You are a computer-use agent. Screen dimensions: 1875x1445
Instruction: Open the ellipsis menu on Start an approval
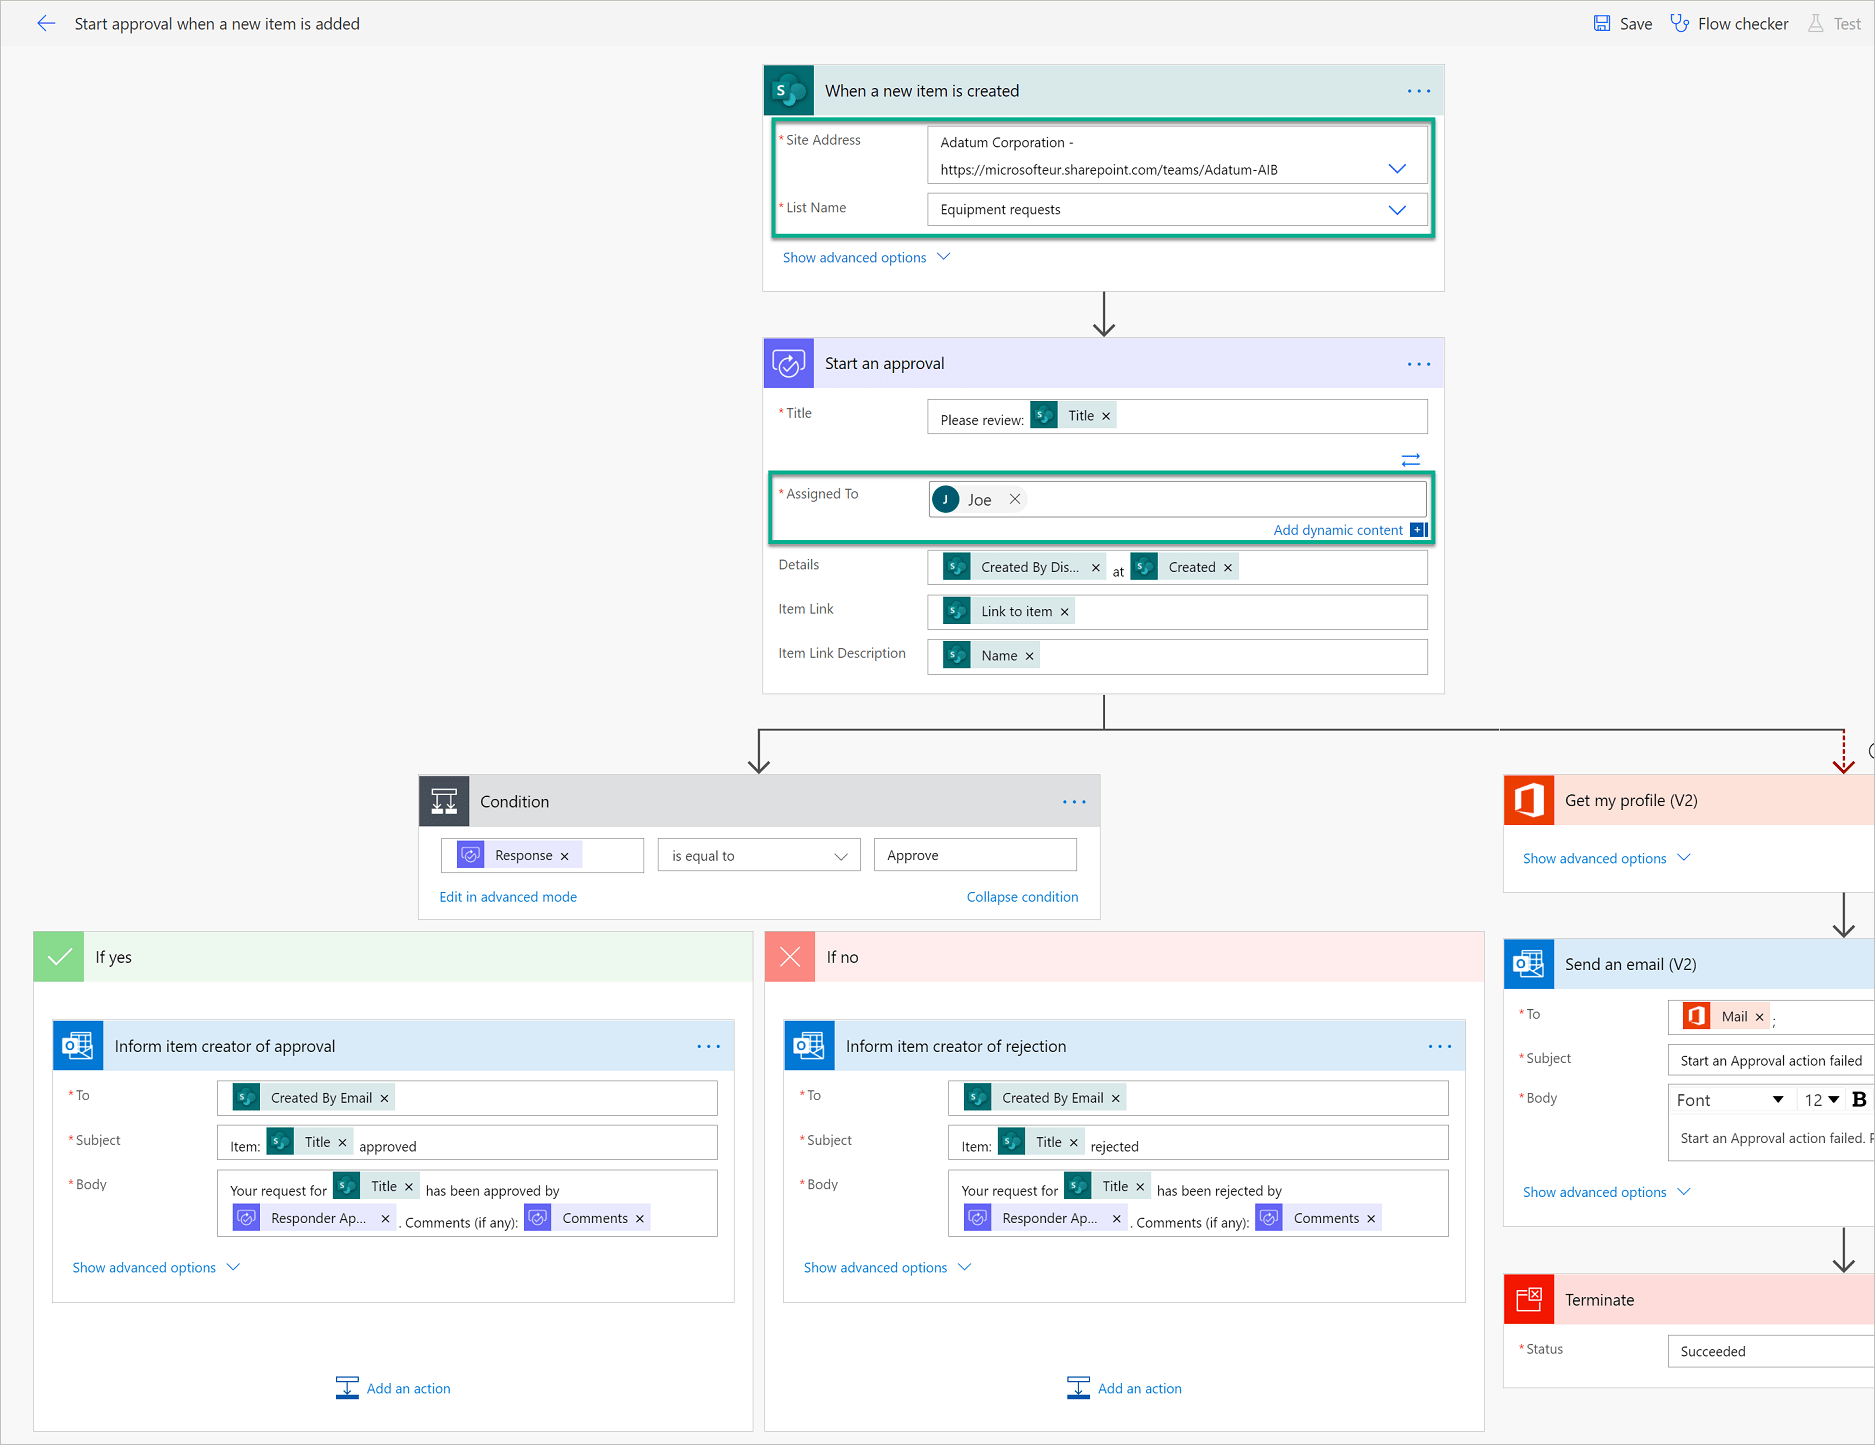tap(1418, 363)
